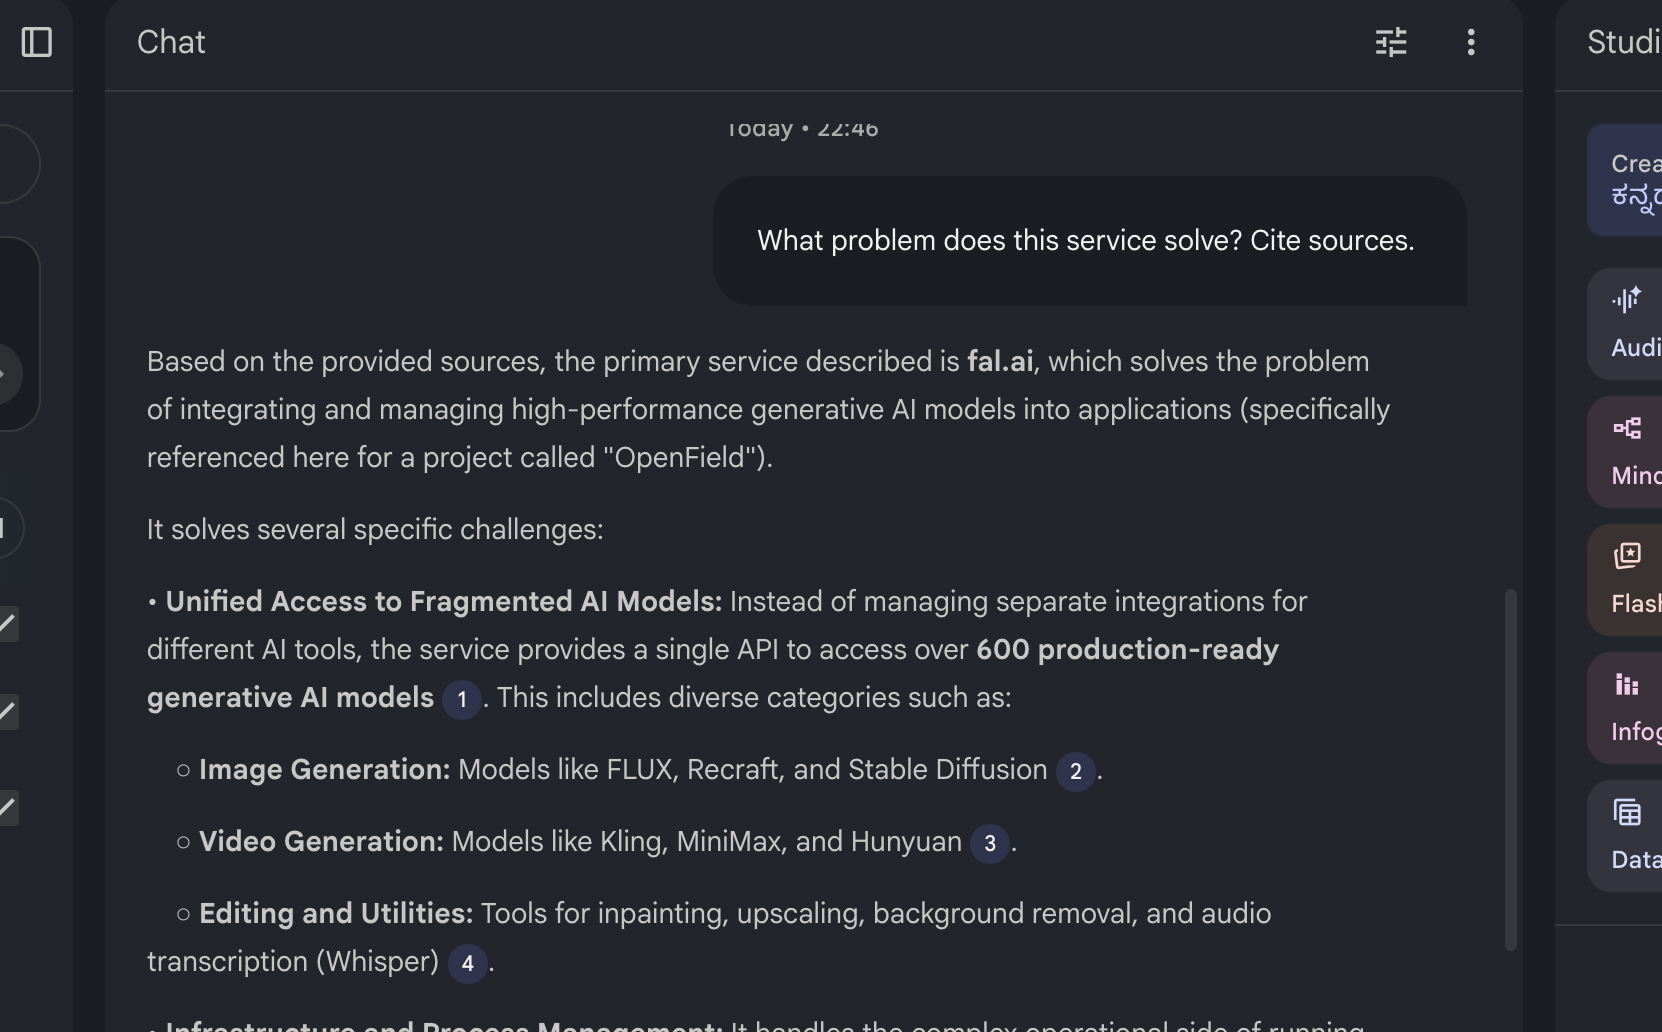Viewport: 1662px width, 1032px height.
Task: Switch to the Studio panel header
Action: tap(1623, 42)
